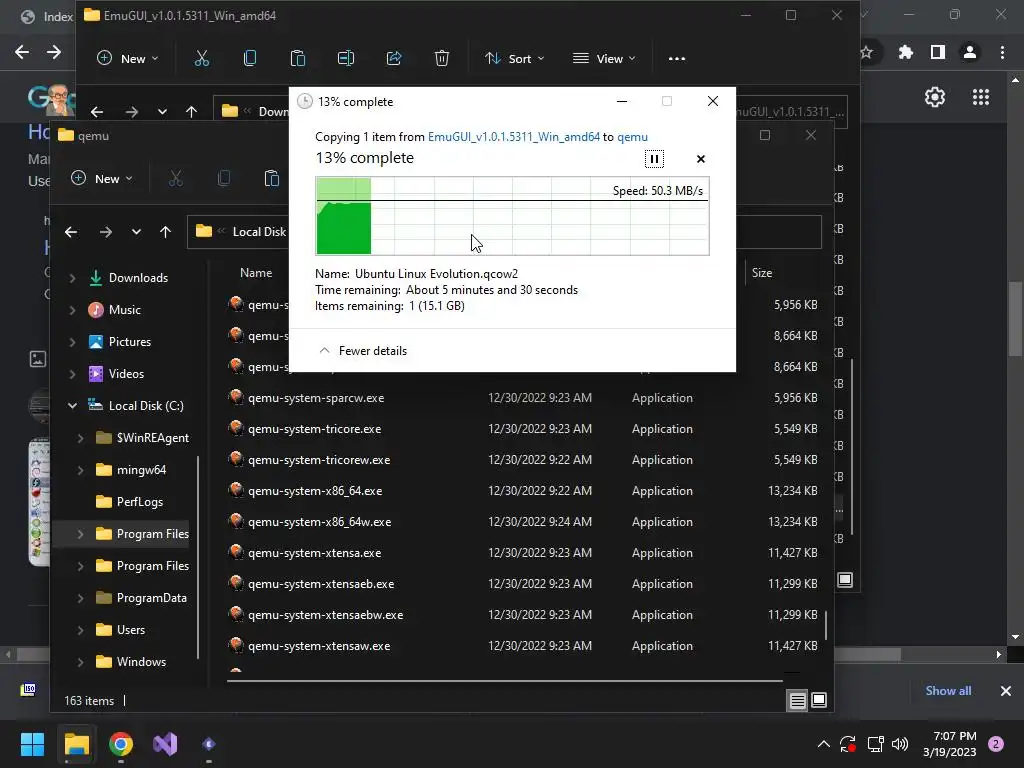Open the EmuGUI_v1.0.1.5311_Win_amd64 source link

513,136
